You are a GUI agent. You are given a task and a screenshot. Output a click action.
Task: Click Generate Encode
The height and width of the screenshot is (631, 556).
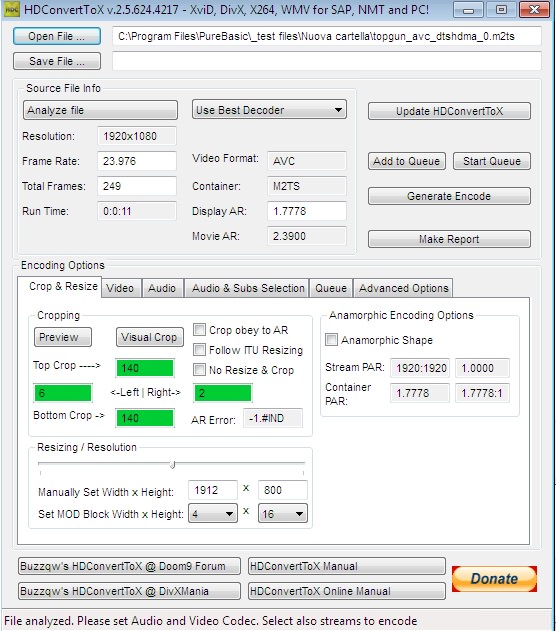pos(449,196)
